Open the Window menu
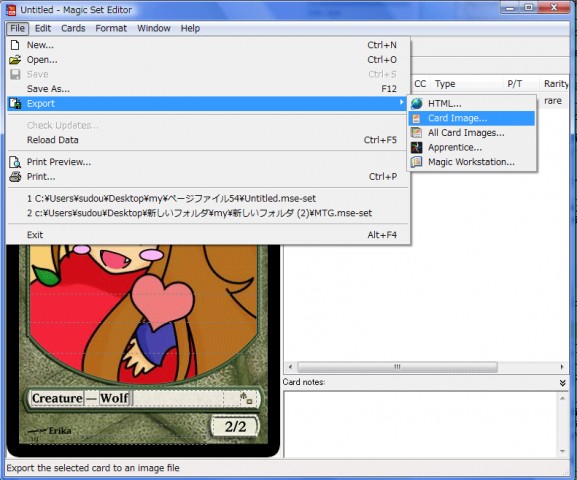The image size is (577, 480). tap(154, 28)
